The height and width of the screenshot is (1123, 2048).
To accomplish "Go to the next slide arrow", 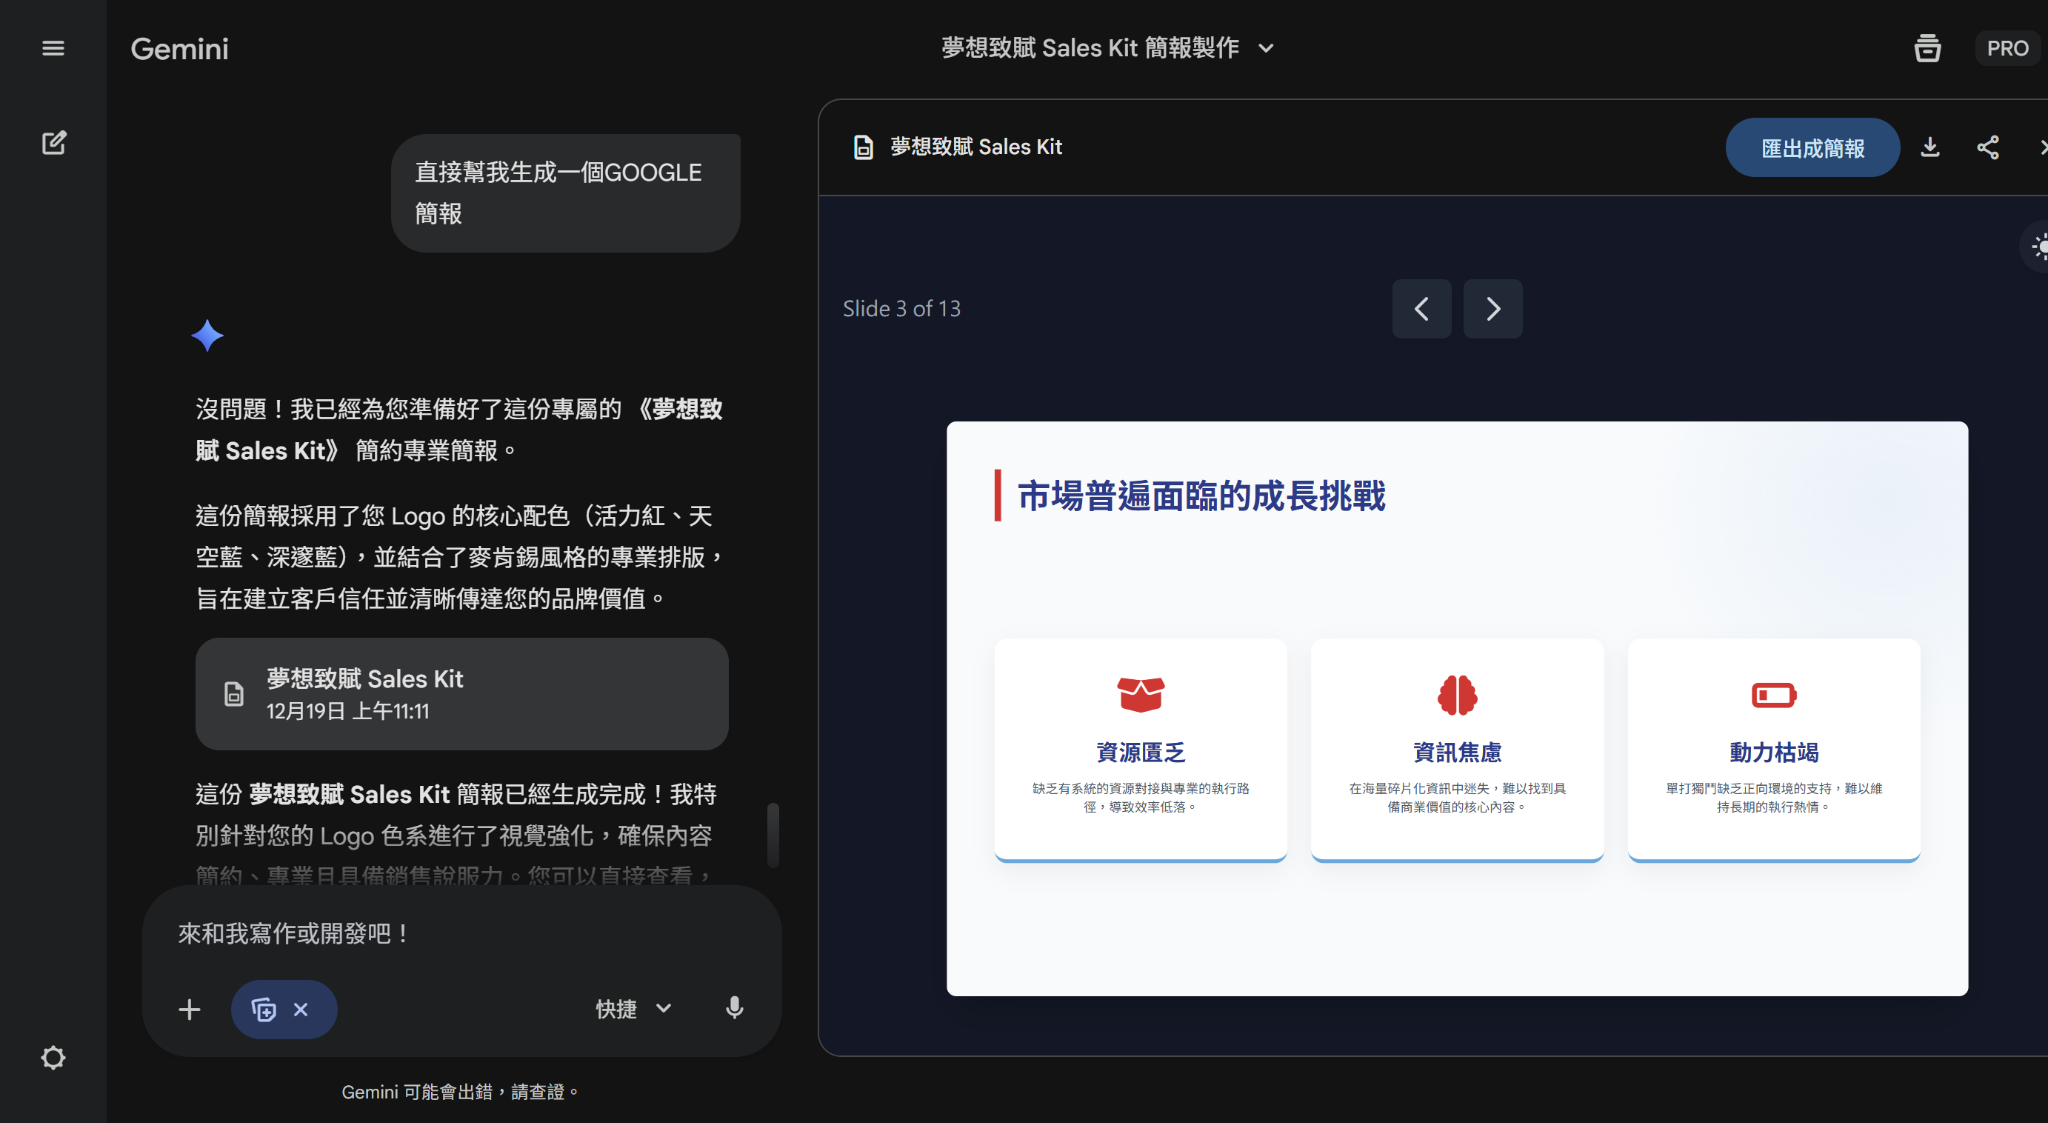I will coord(1492,309).
